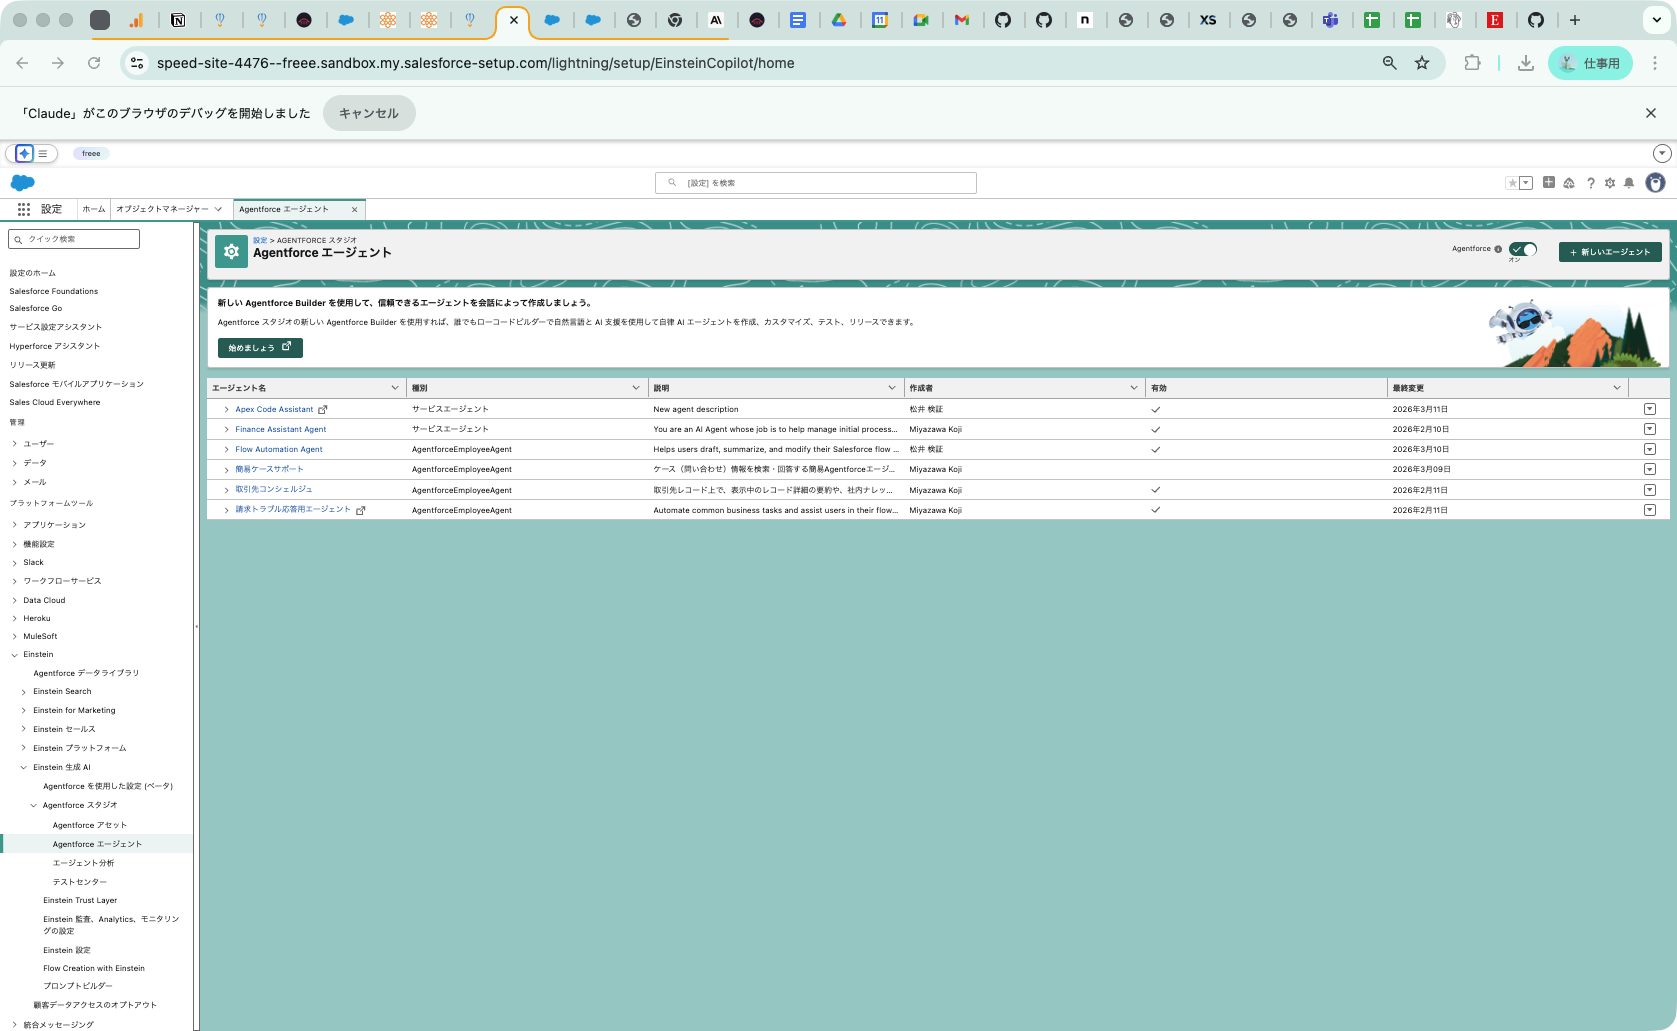Screen dimensions: 1677x1031
Task: Open the Chrome downloads icon
Action: (x=1526, y=63)
